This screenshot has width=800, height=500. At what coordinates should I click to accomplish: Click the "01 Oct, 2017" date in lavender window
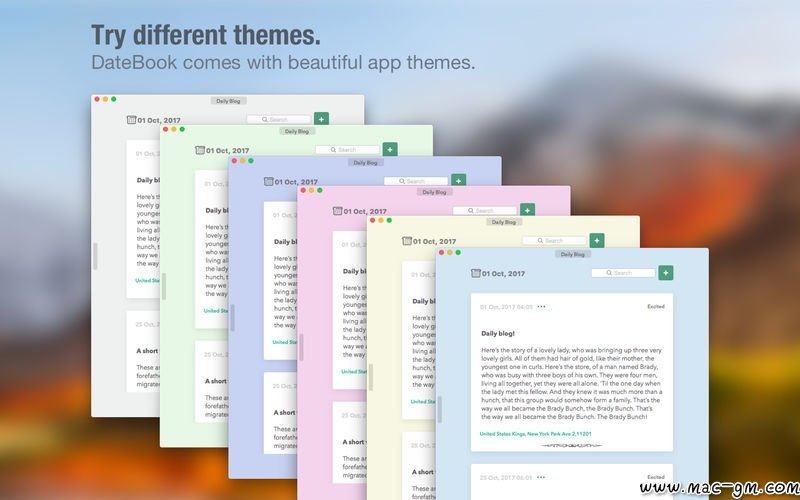pyautogui.click(x=296, y=182)
